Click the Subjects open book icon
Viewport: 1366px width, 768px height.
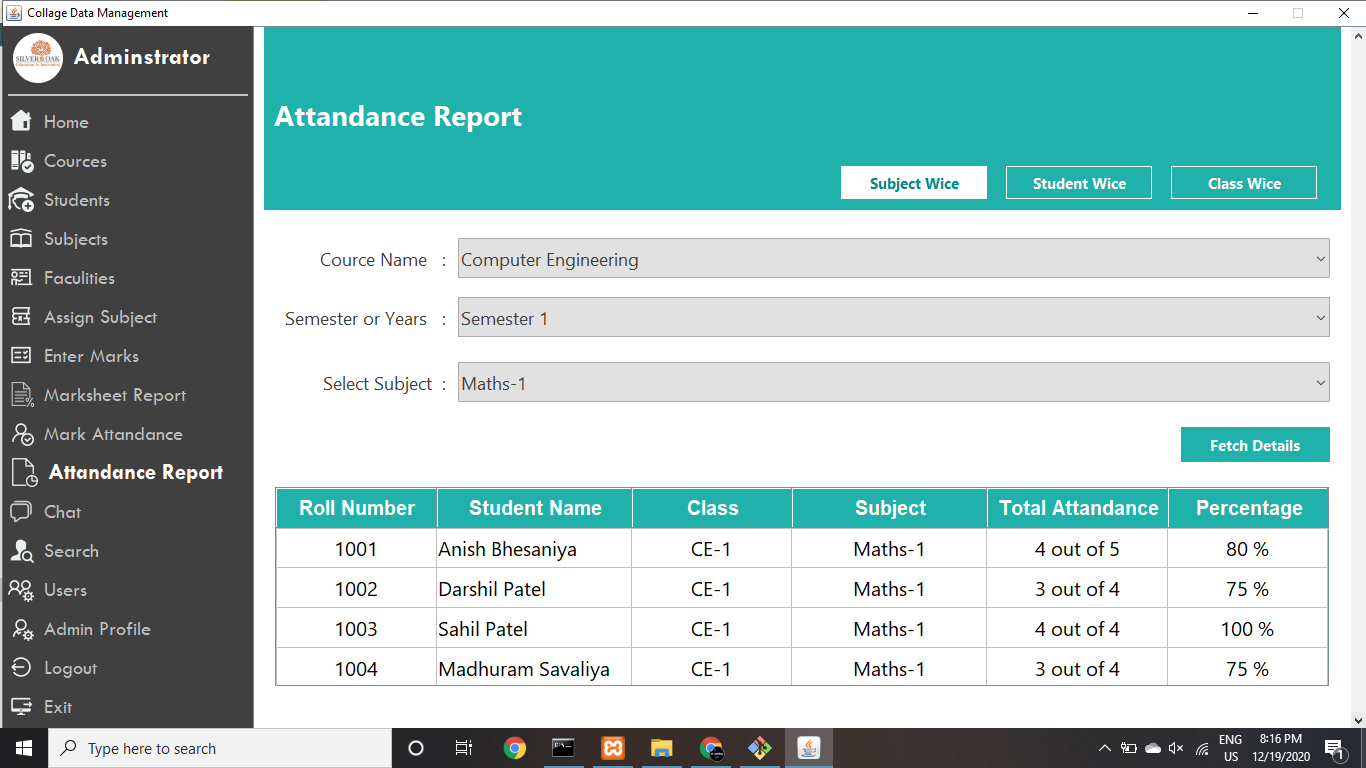pos(22,239)
